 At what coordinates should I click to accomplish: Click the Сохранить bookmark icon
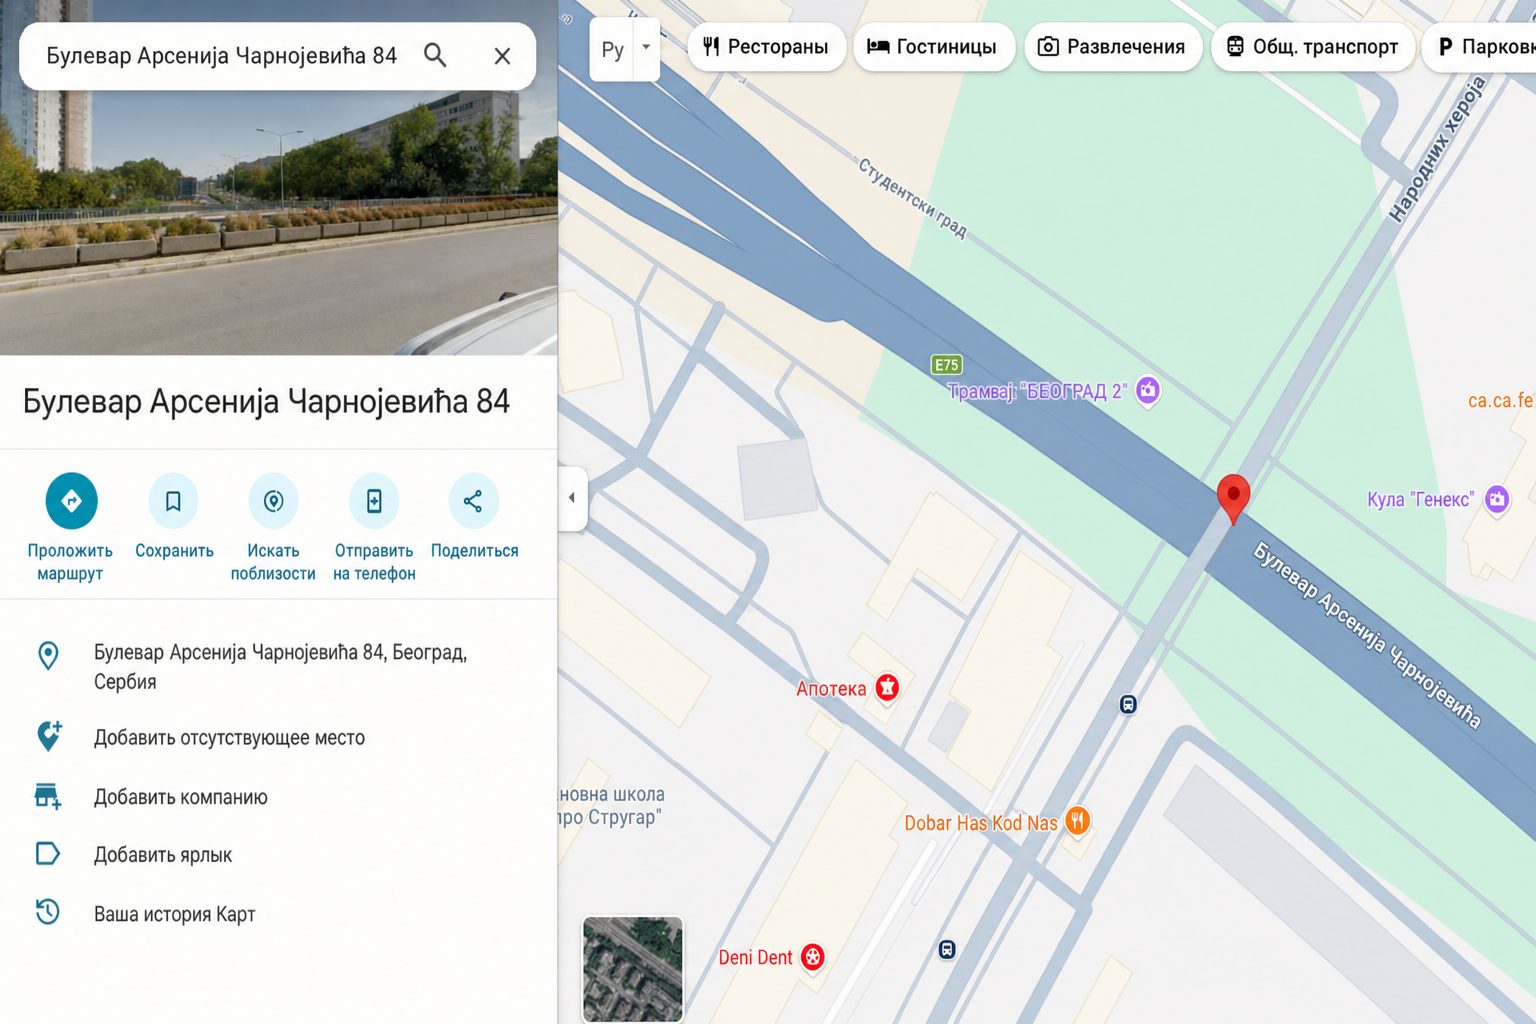pyautogui.click(x=173, y=500)
